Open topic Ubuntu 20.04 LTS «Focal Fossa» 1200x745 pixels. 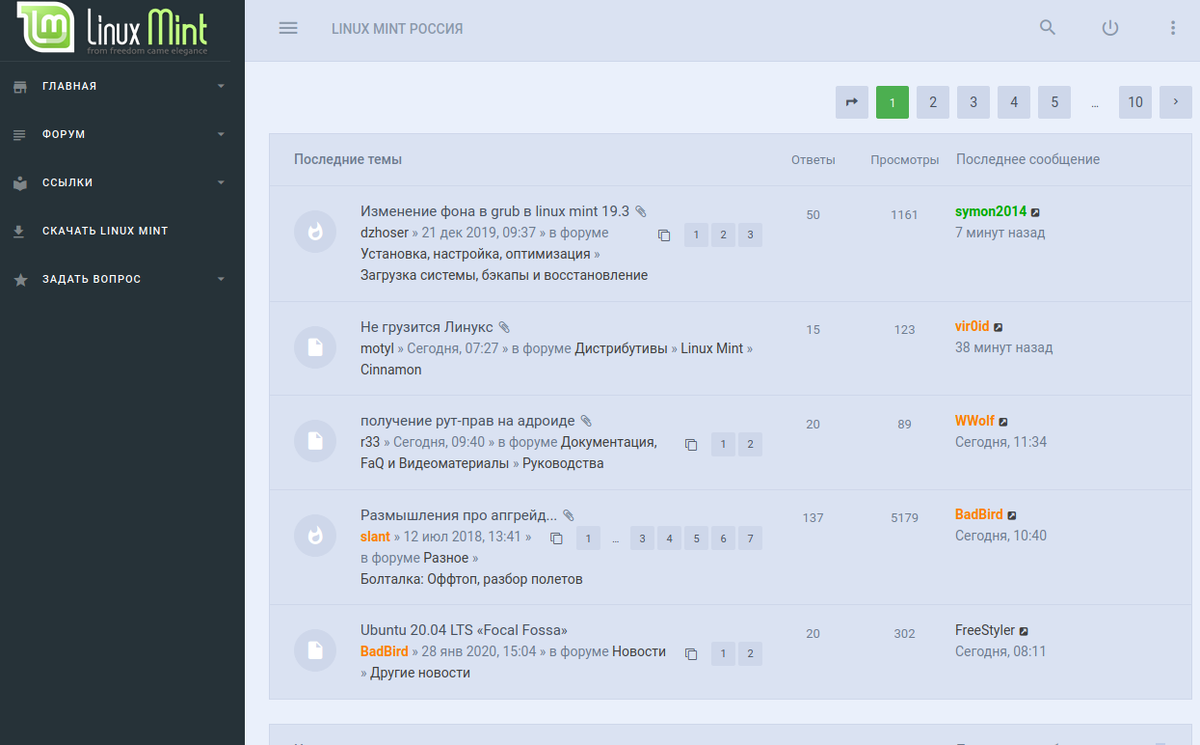click(x=464, y=630)
